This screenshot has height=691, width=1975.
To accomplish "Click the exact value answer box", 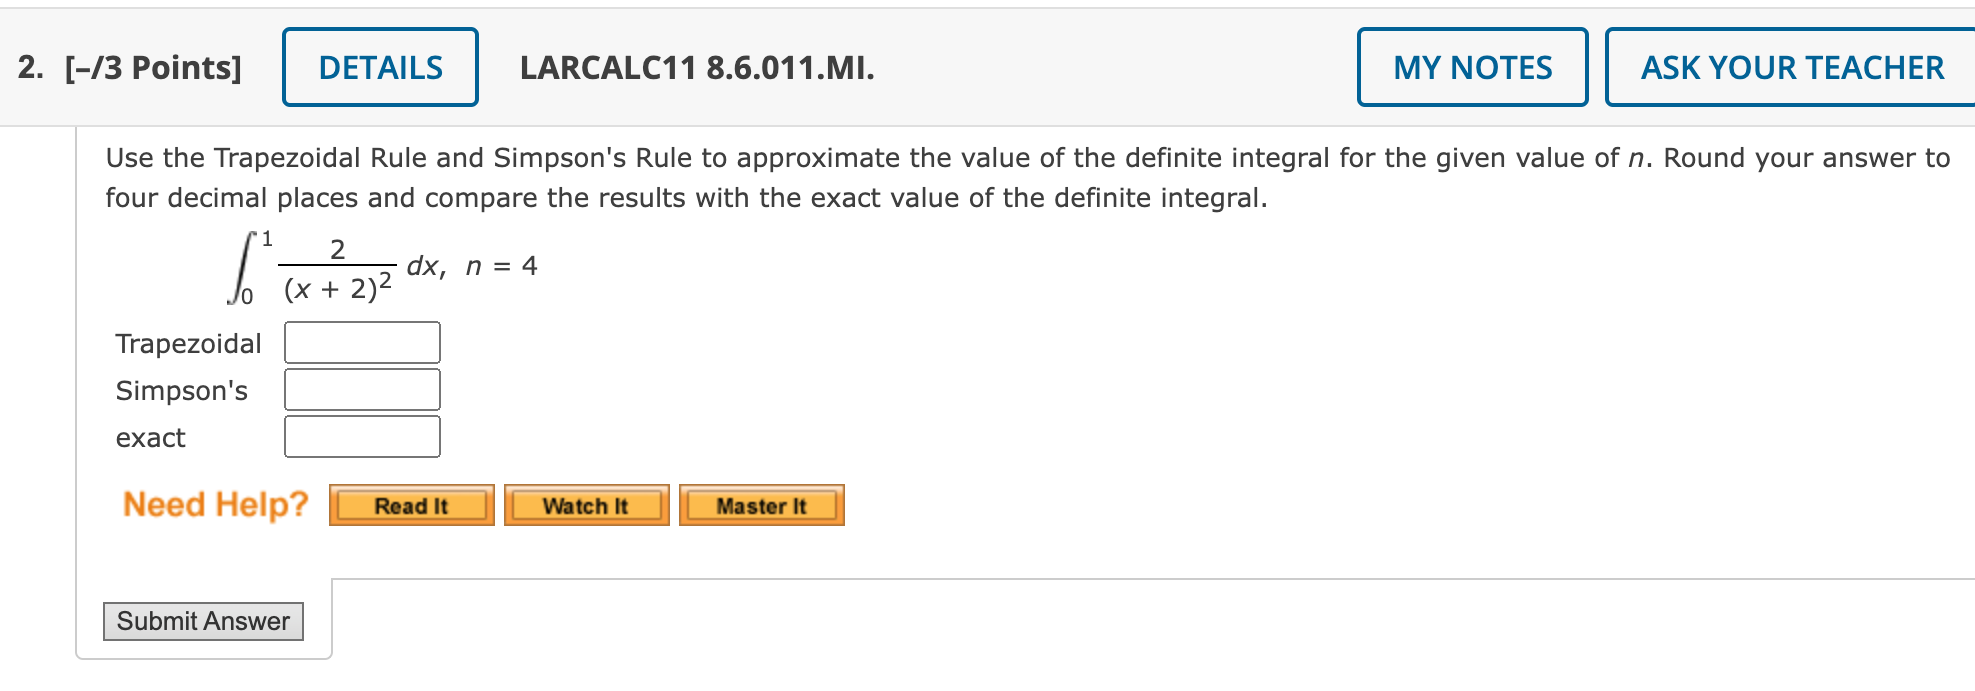I will pos(362,436).
